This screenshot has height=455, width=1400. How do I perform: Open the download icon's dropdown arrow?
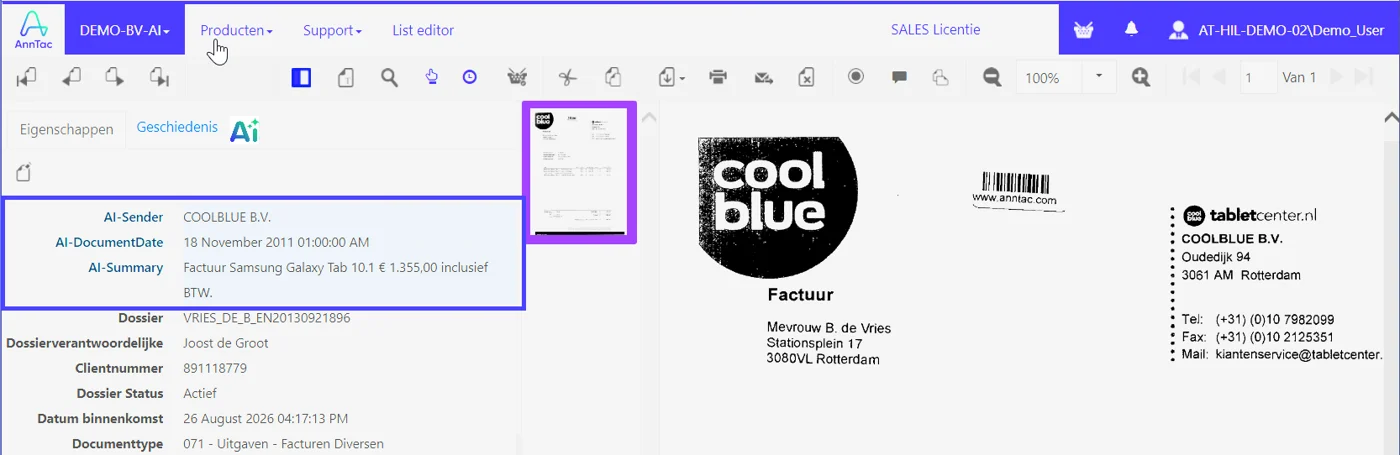[682, 78]
